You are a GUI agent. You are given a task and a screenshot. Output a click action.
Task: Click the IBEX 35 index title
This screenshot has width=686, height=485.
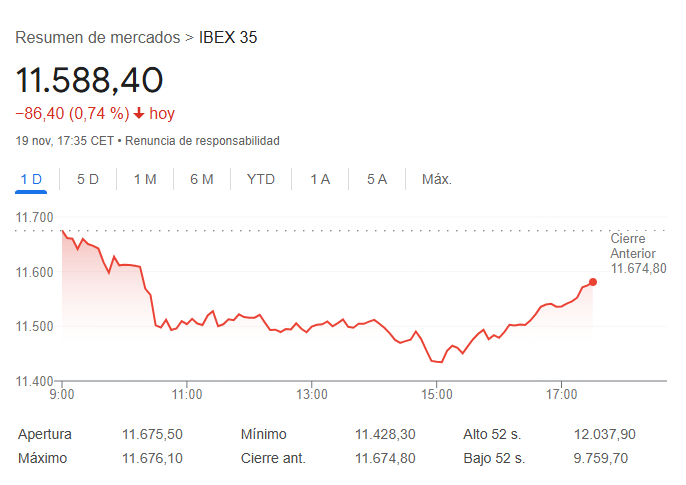[x=228, y=38]
